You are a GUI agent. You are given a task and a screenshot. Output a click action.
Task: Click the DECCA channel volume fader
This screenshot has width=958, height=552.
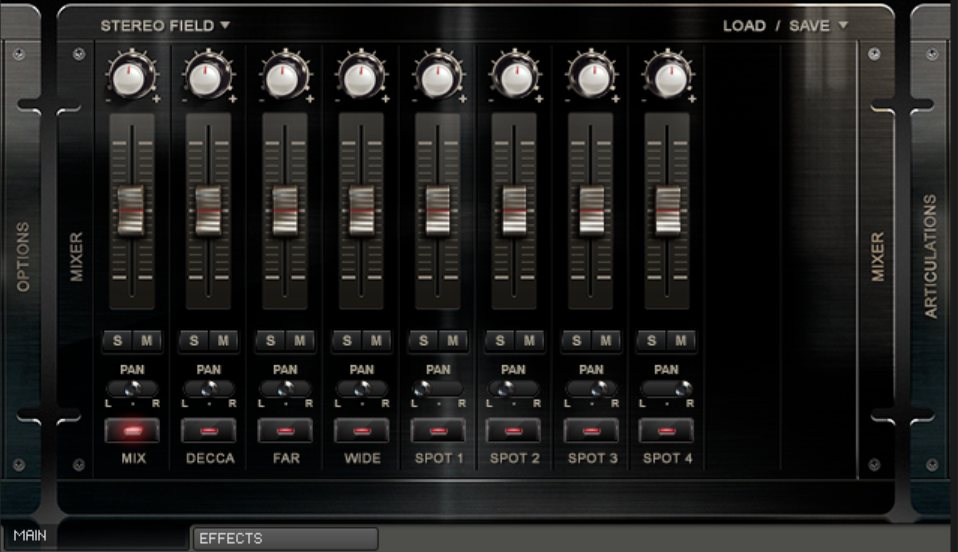(208, 211)
